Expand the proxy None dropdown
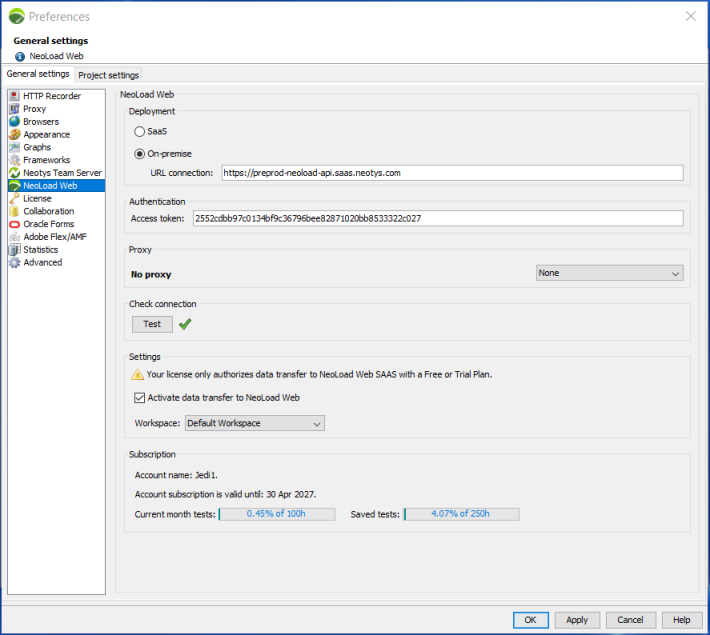The width and height of the screenshot is (710, 635). click(609, 273)
